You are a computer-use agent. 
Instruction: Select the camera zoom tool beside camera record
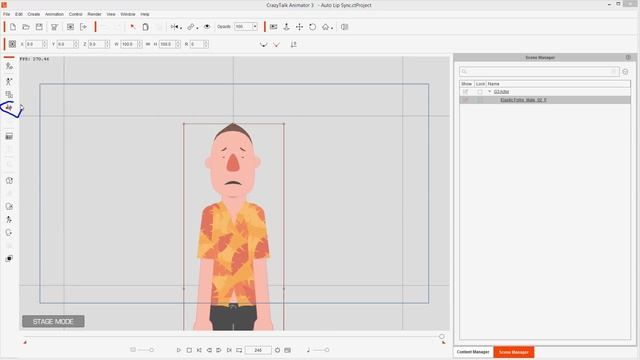[286, 27]
